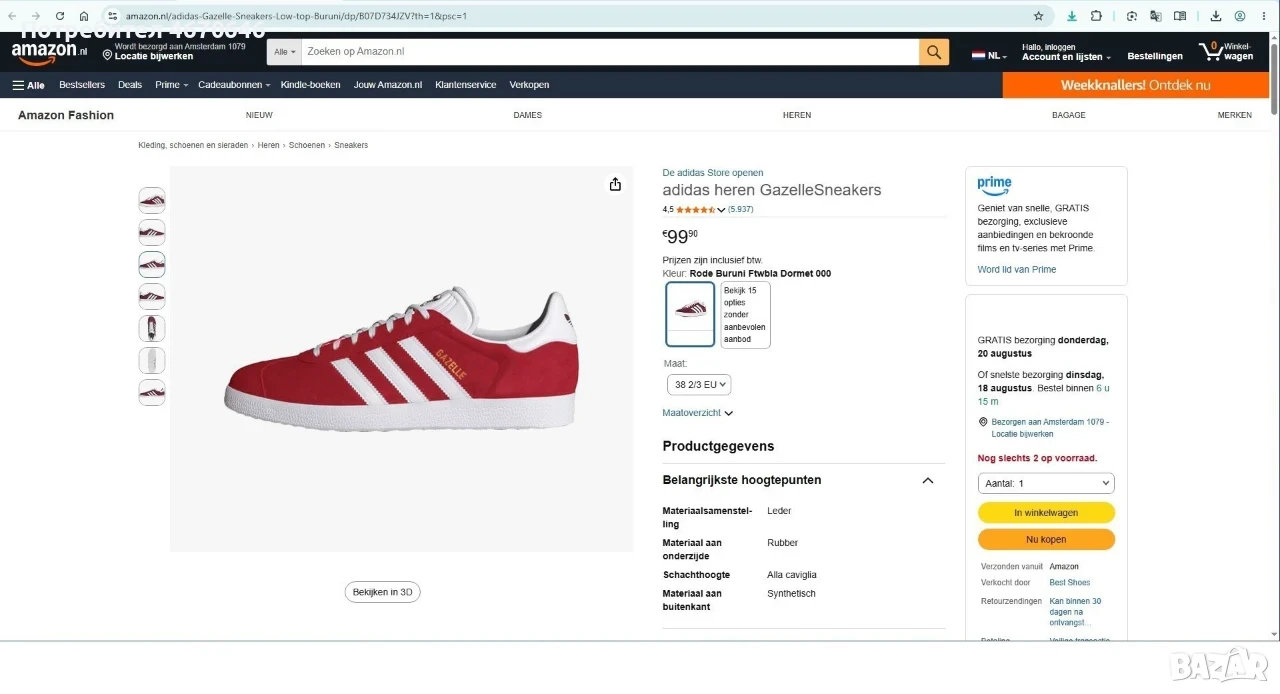Click Bekijk 15 opties zonder aanbevolen aanbod
The width and height of the screenshot is (1280, 694).
[746, 315]
